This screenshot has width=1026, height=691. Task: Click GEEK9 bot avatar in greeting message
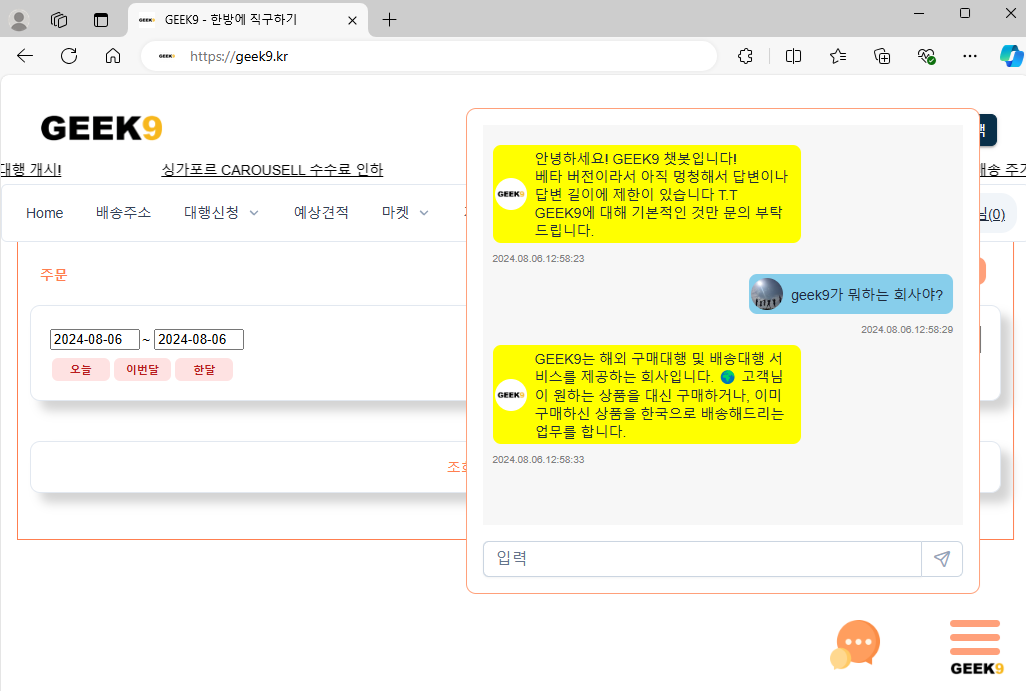pos(511,194)
